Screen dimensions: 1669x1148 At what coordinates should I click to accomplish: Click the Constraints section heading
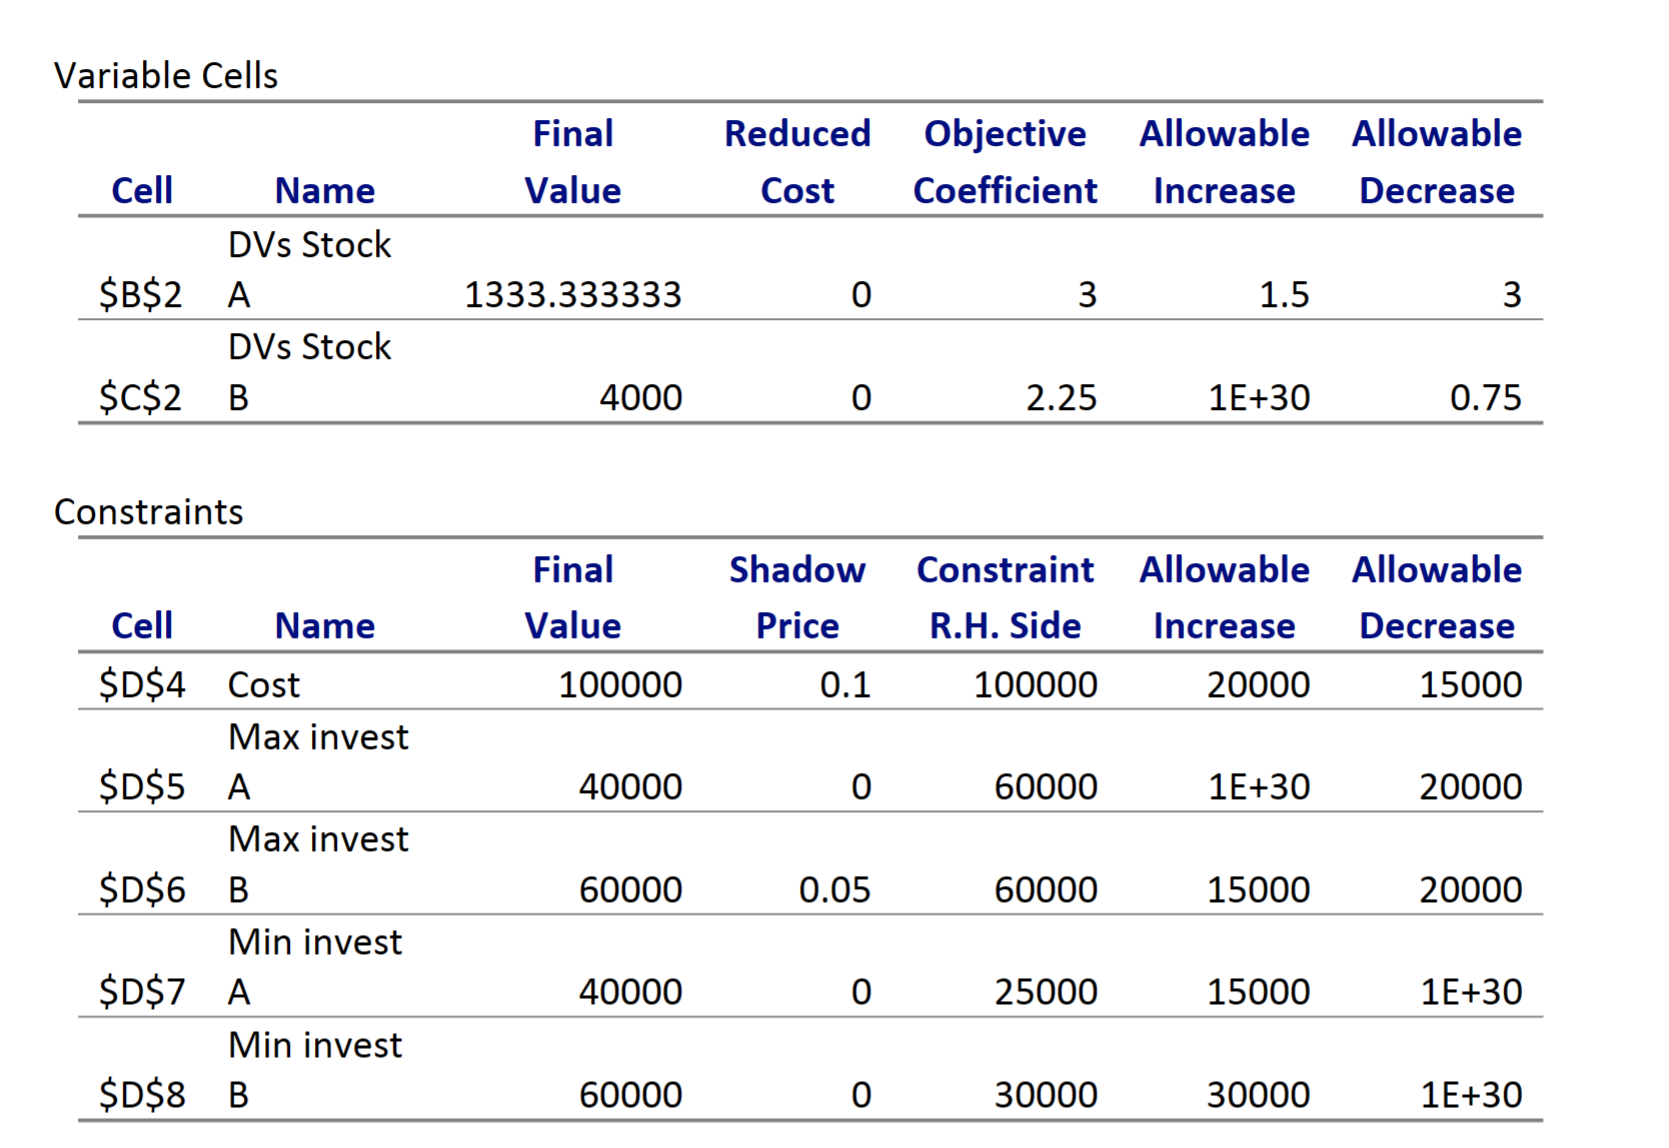(148, 511)
